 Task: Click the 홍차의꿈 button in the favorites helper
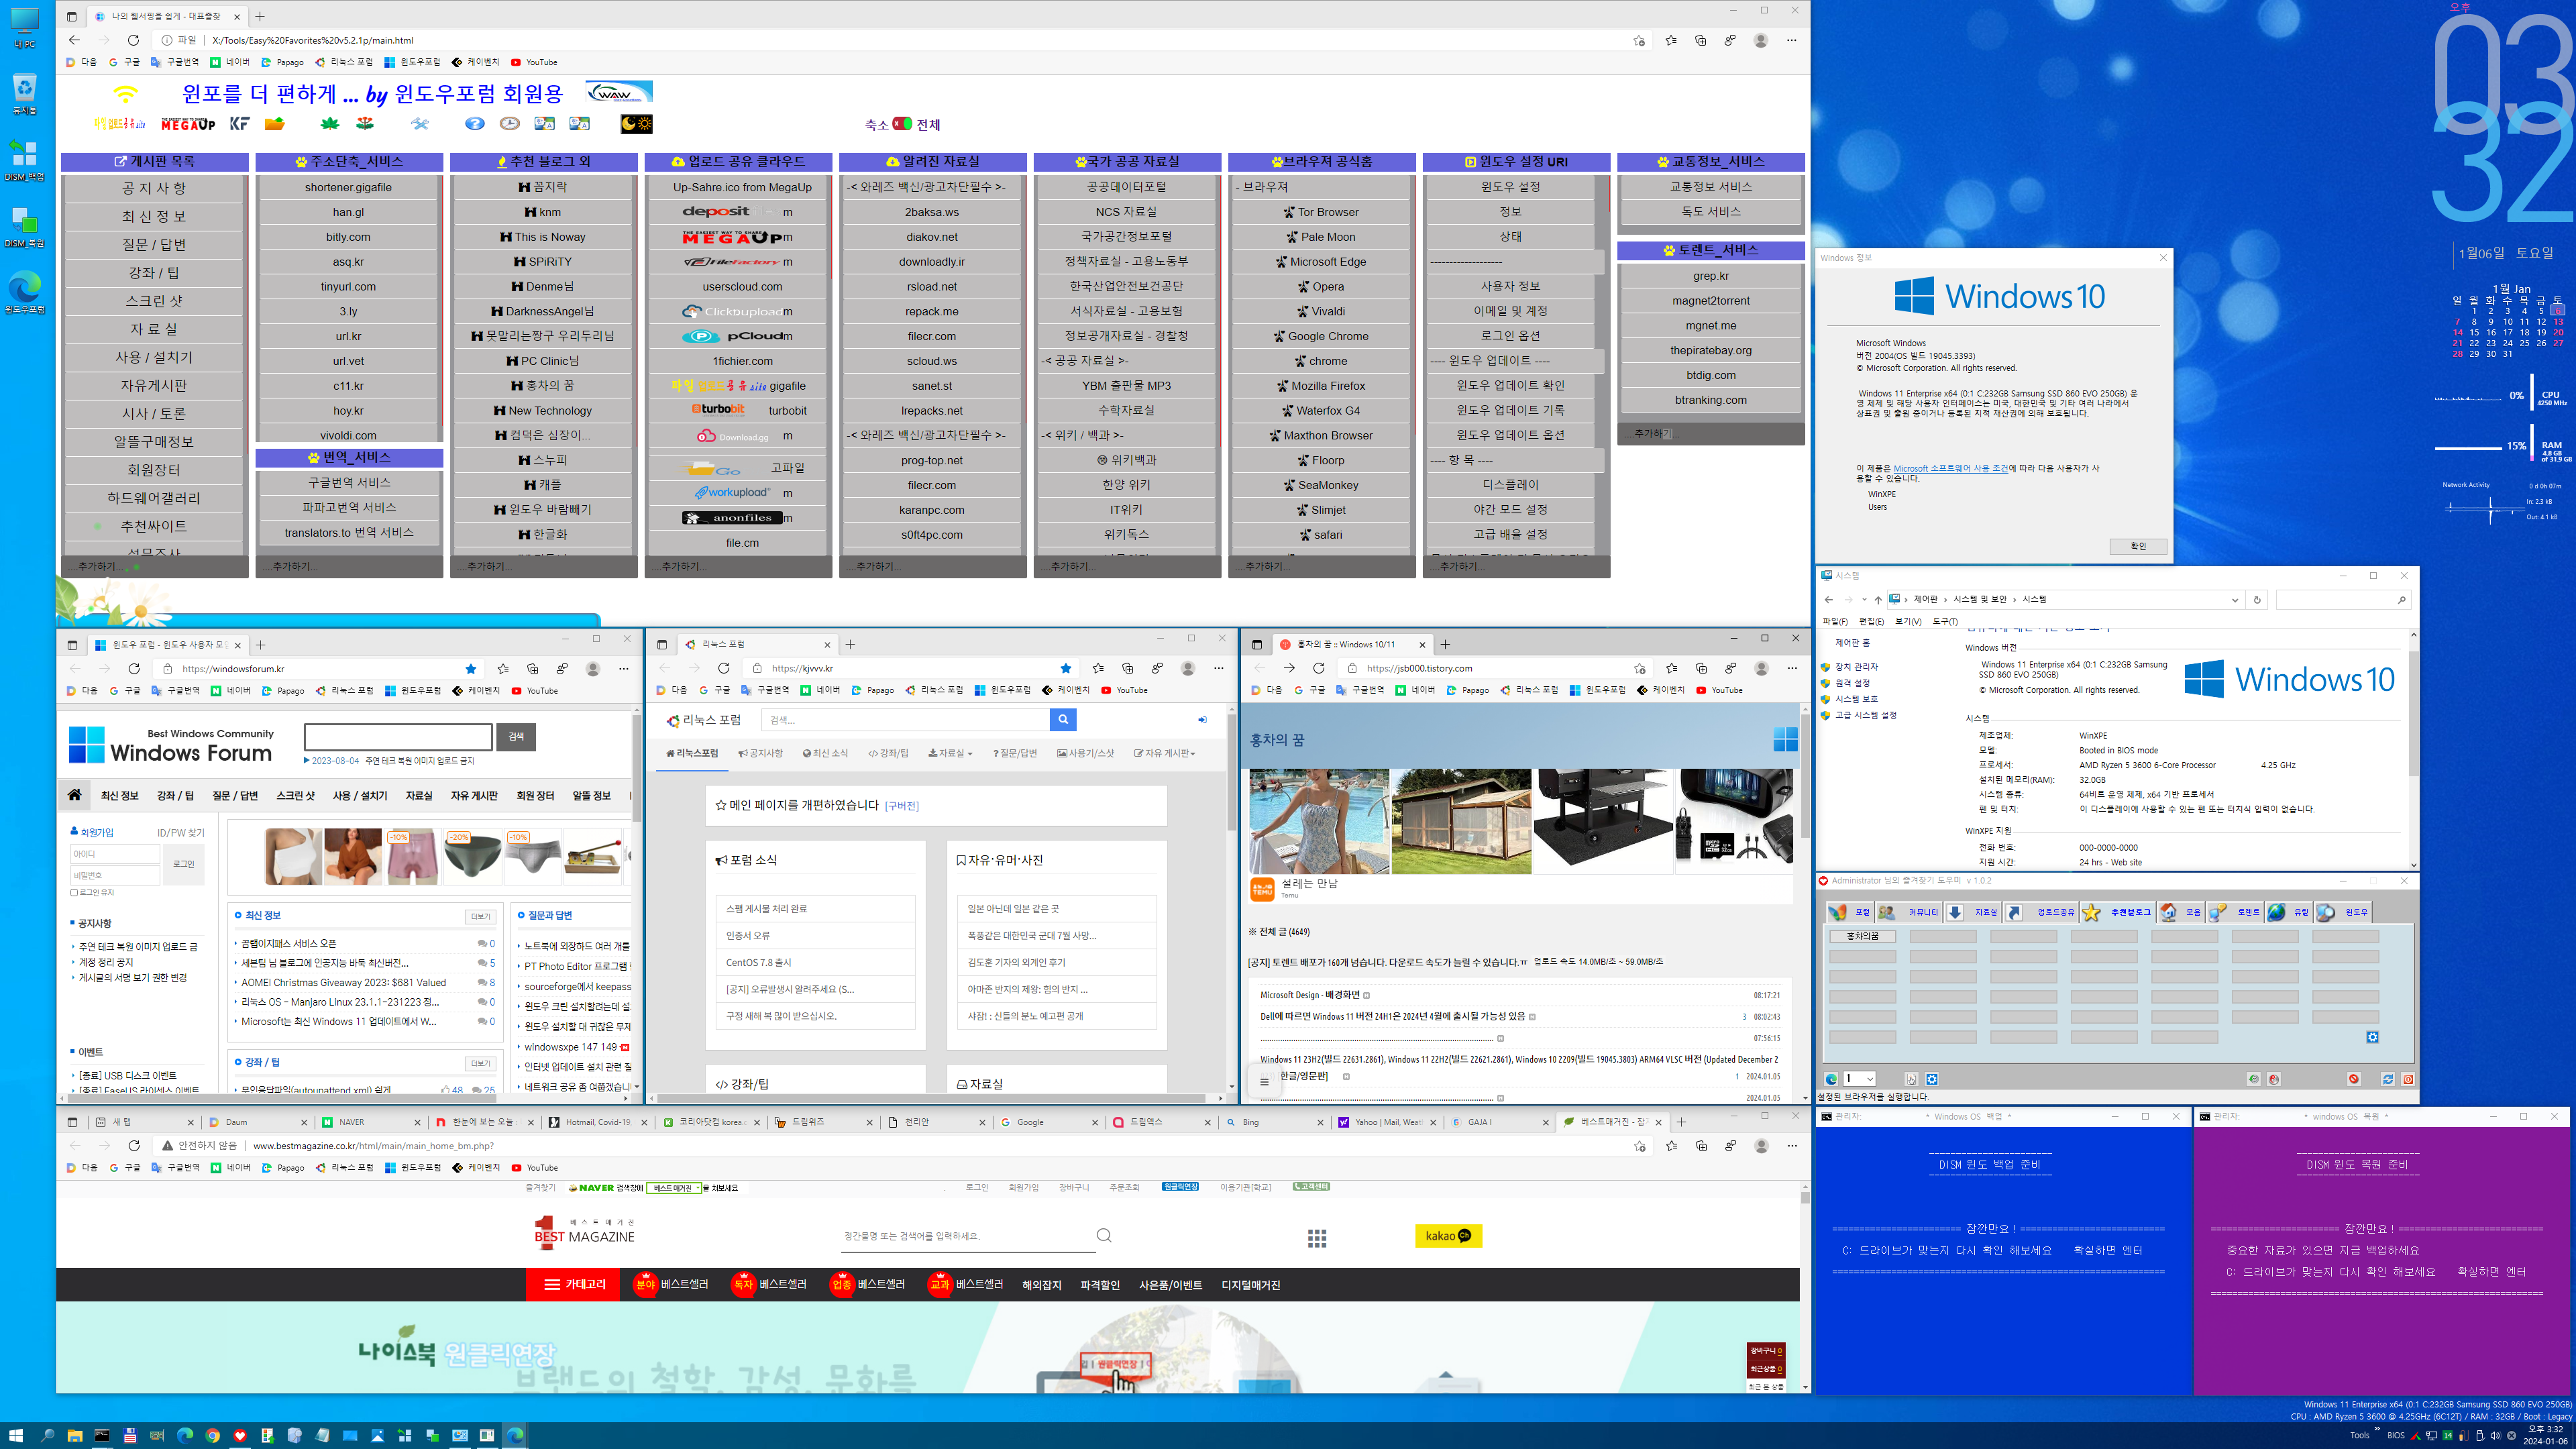tap(1862, 937)
